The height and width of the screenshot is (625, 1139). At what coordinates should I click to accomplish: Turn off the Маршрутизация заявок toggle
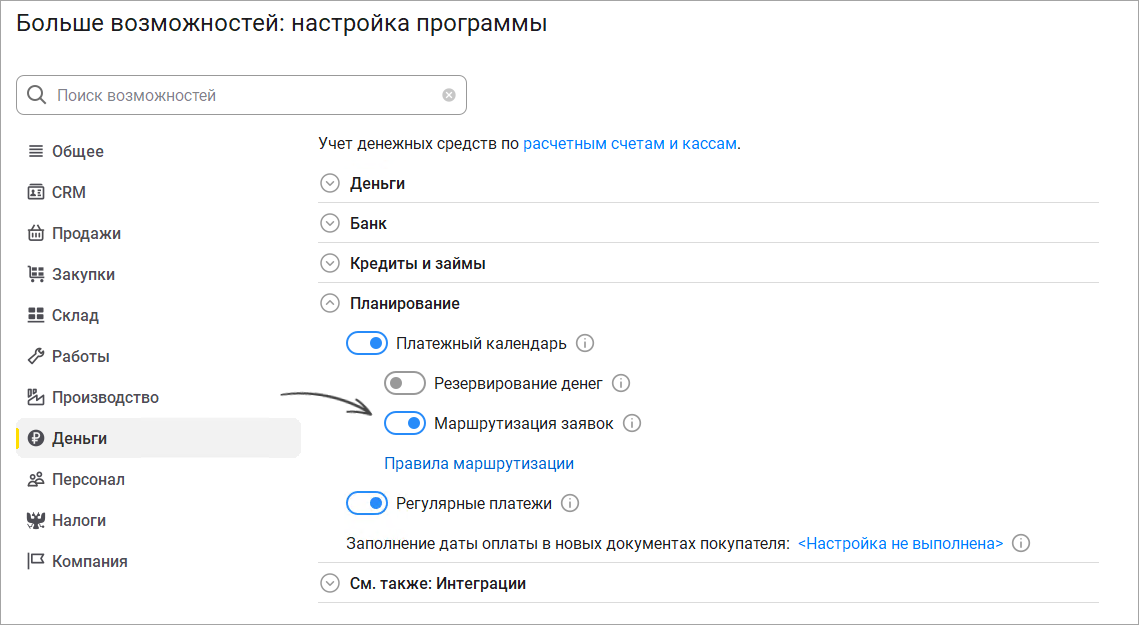405,423
